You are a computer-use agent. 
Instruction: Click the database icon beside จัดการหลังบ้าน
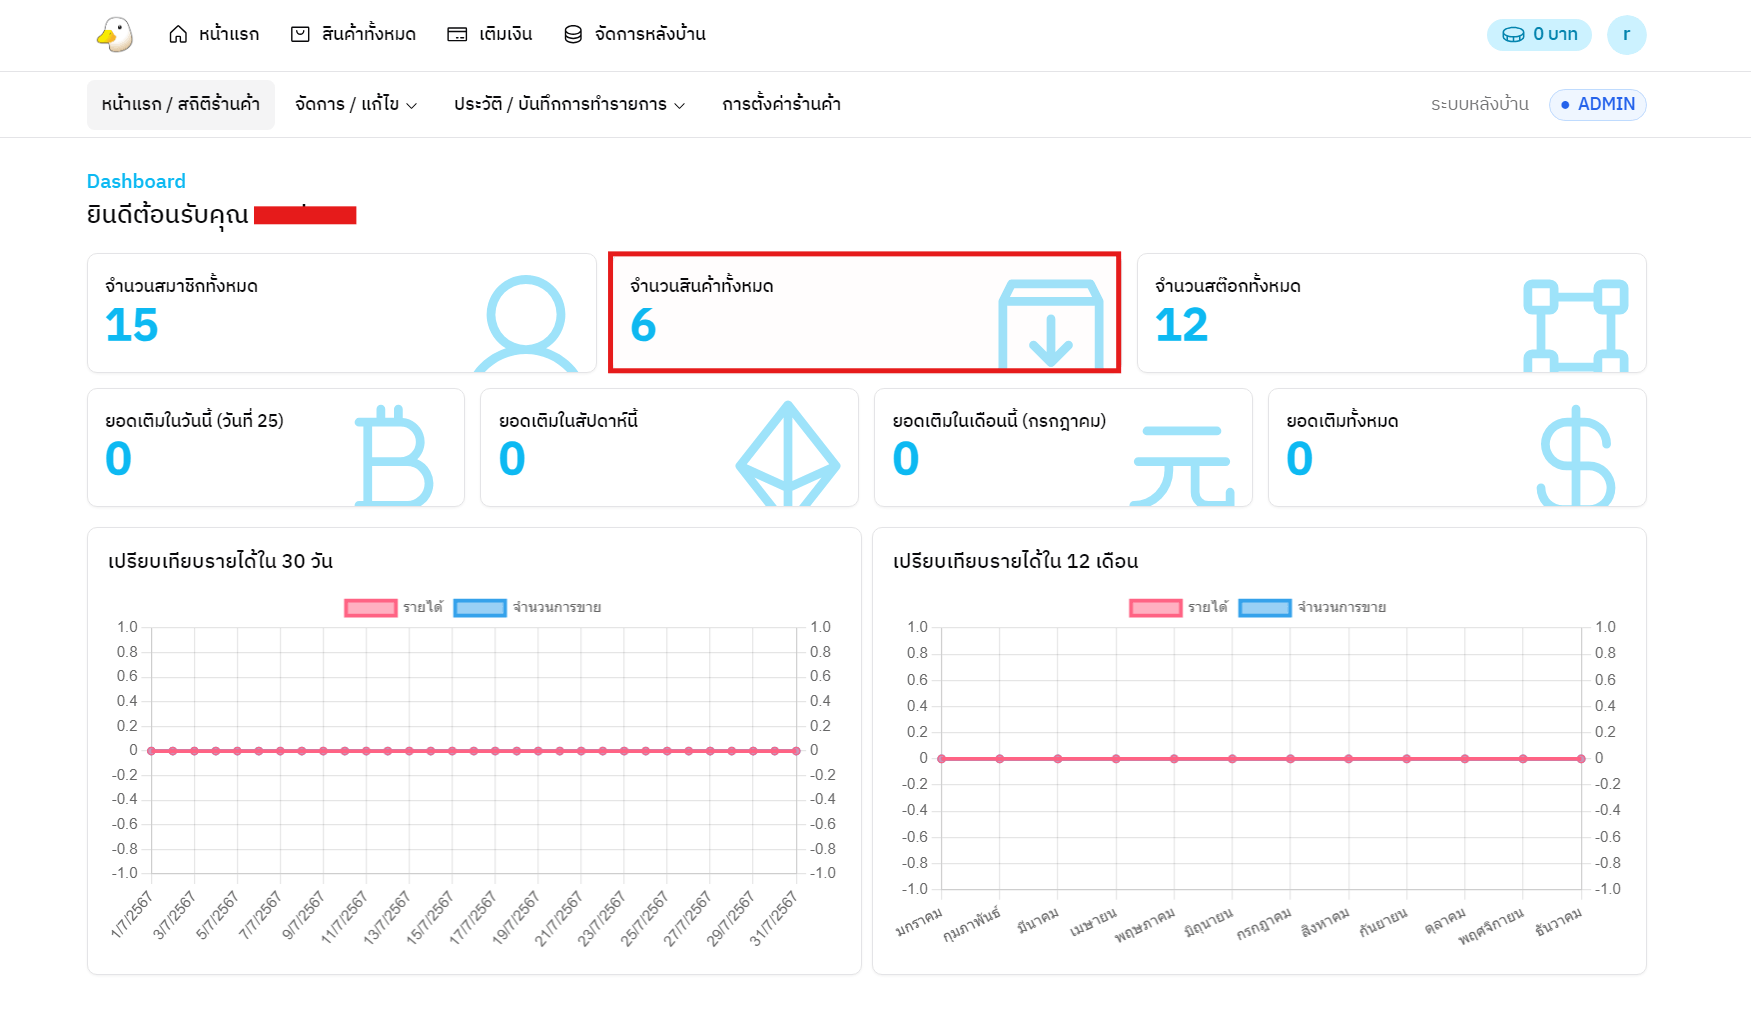573,34
